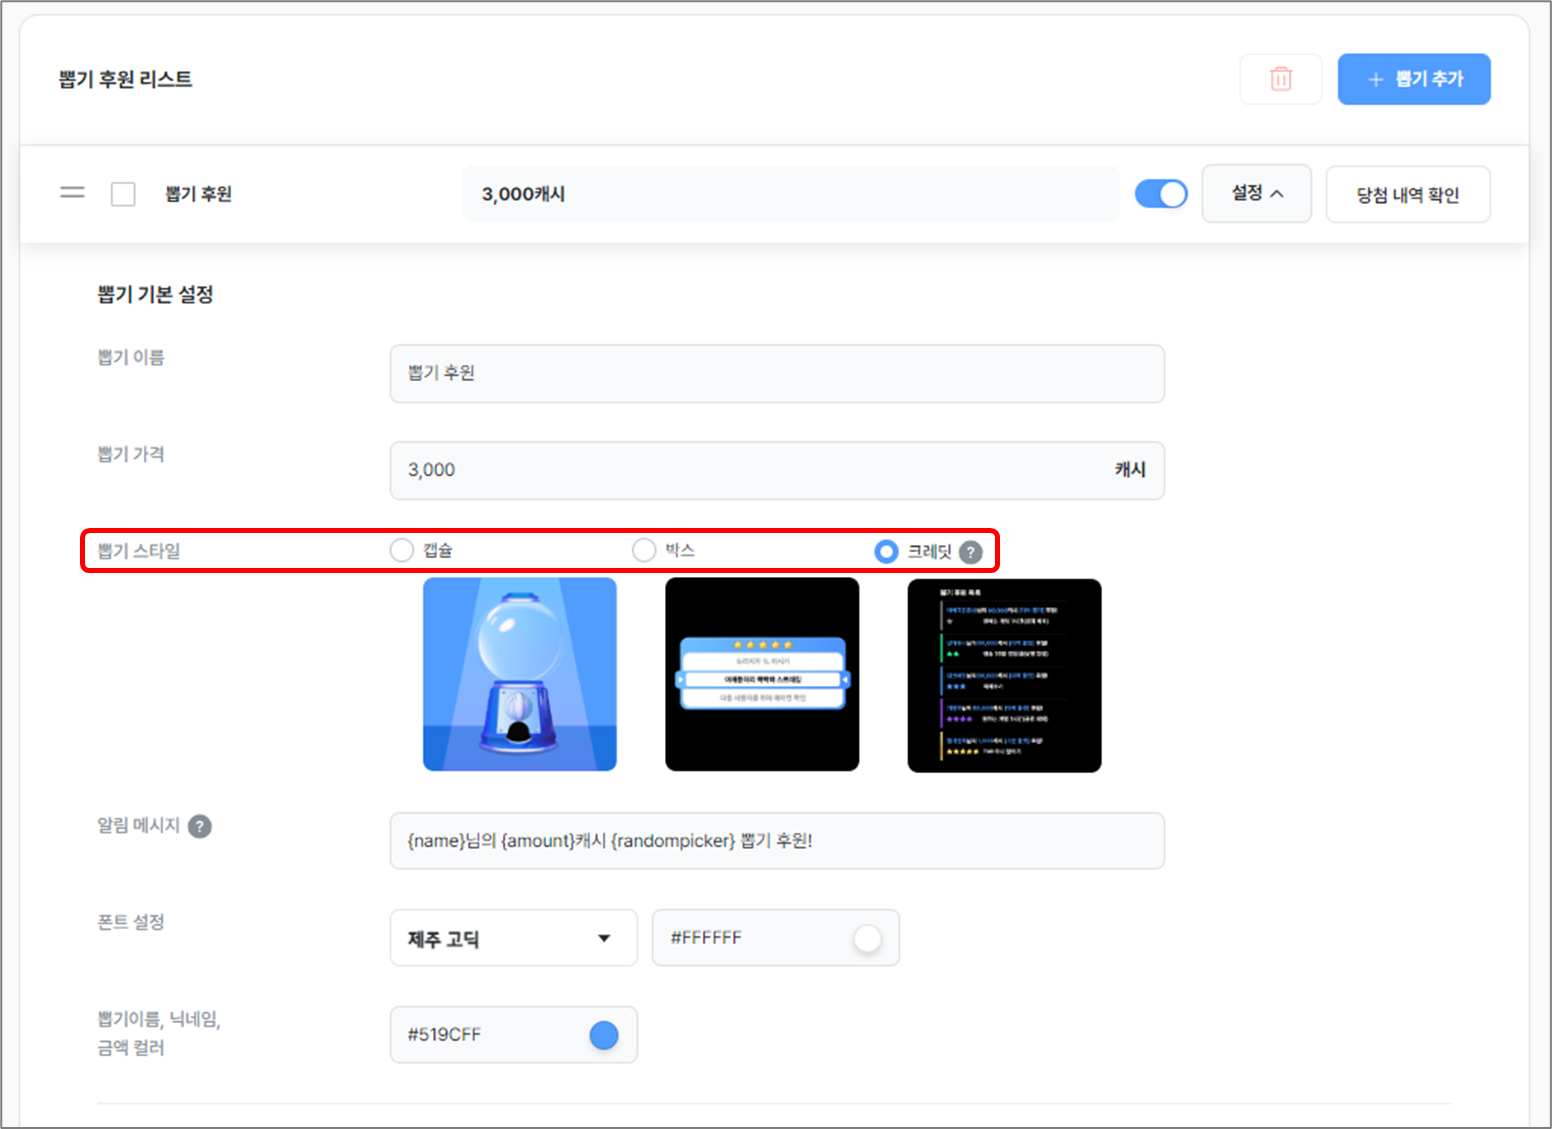Select the 크레딧 radio option
Screen dimensions: 1552x1129
coord(886,551)
